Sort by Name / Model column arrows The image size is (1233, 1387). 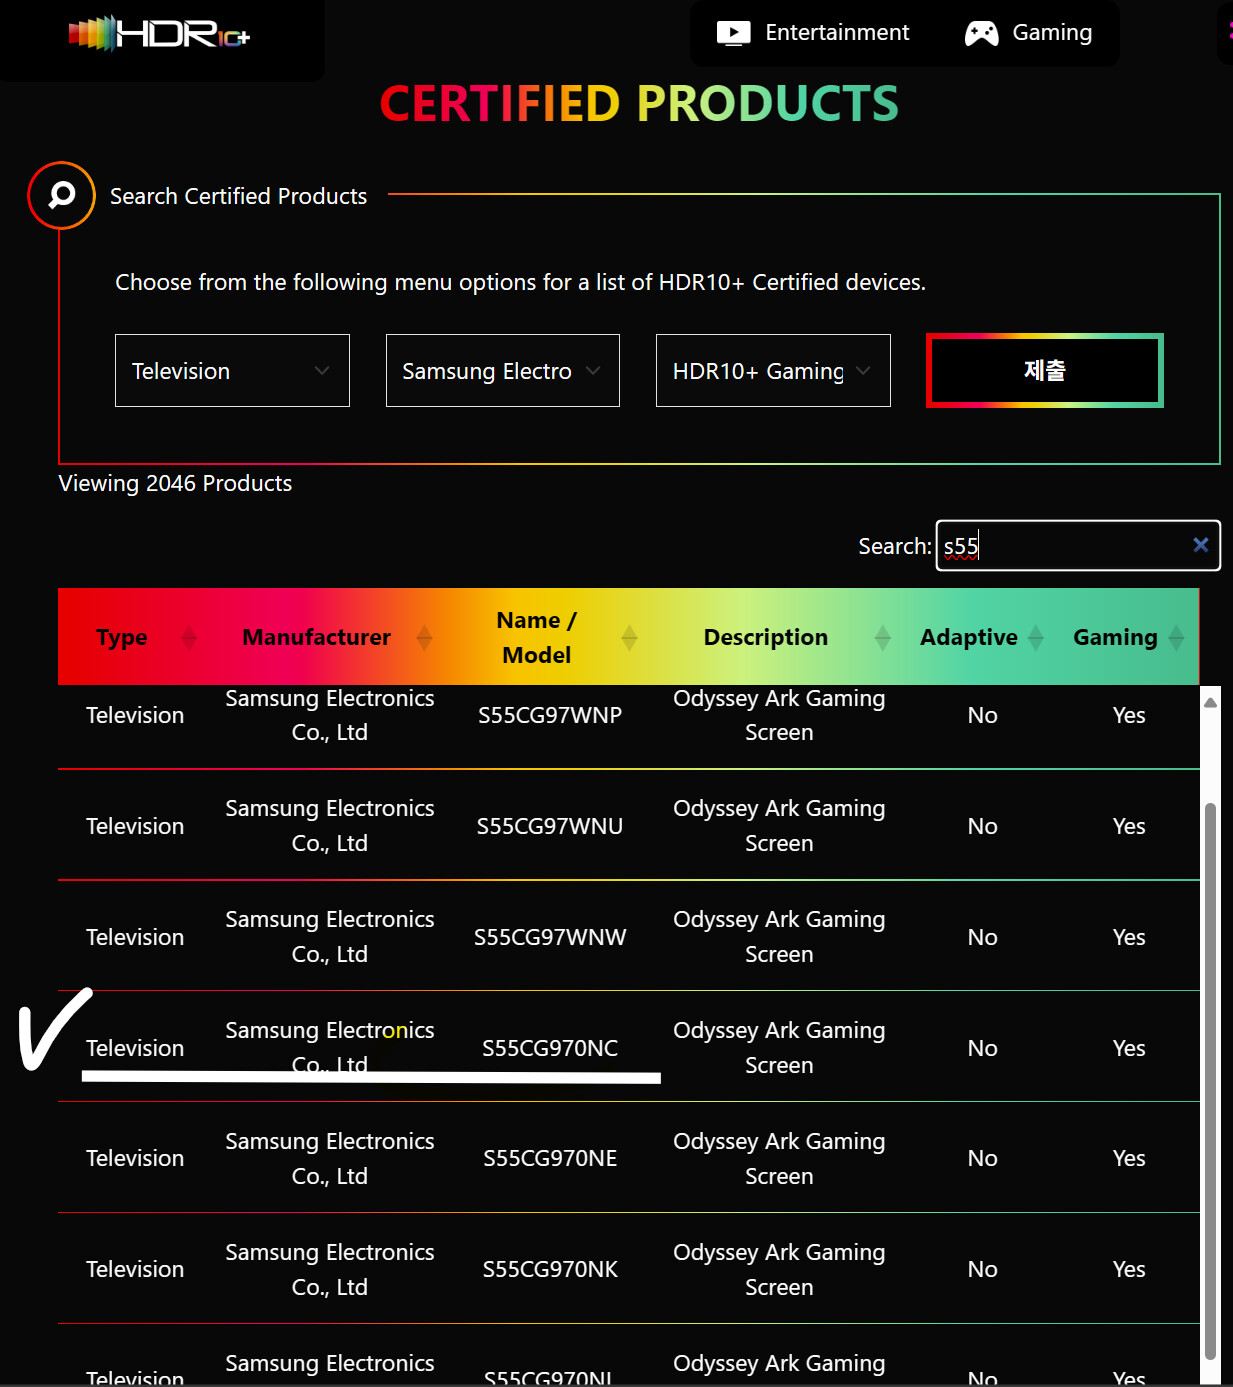pyautogui.click(x=629, y=637)
